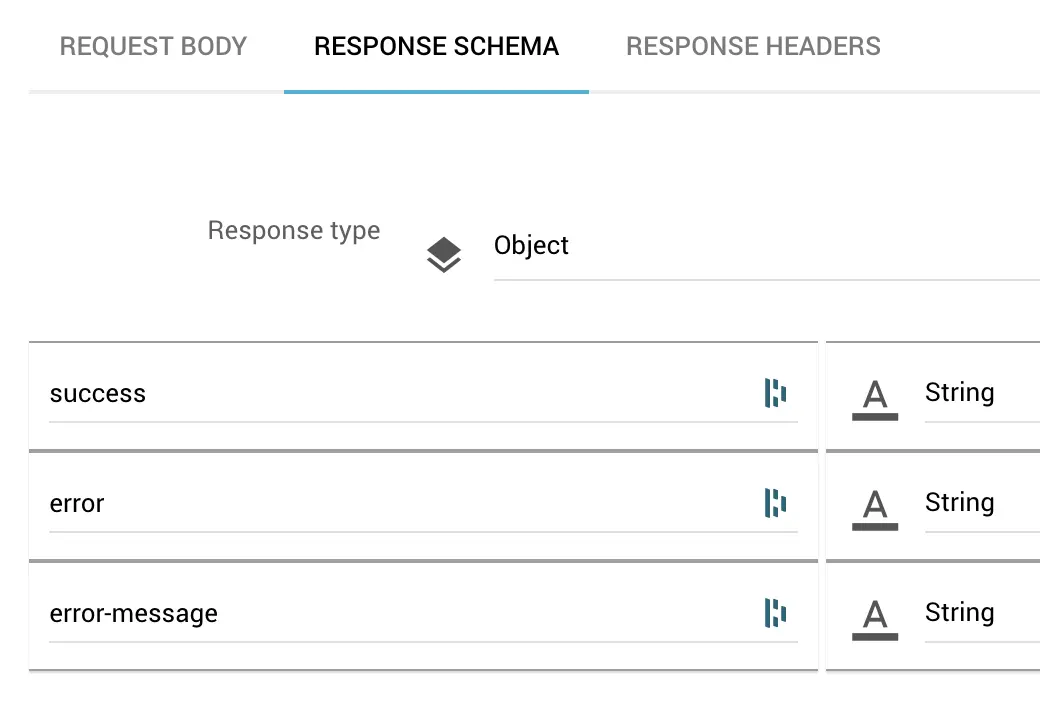This screenshot has height=724, width=1040.
Task: Click password manager icon in error-message field
Action: (x=775, y=614)
